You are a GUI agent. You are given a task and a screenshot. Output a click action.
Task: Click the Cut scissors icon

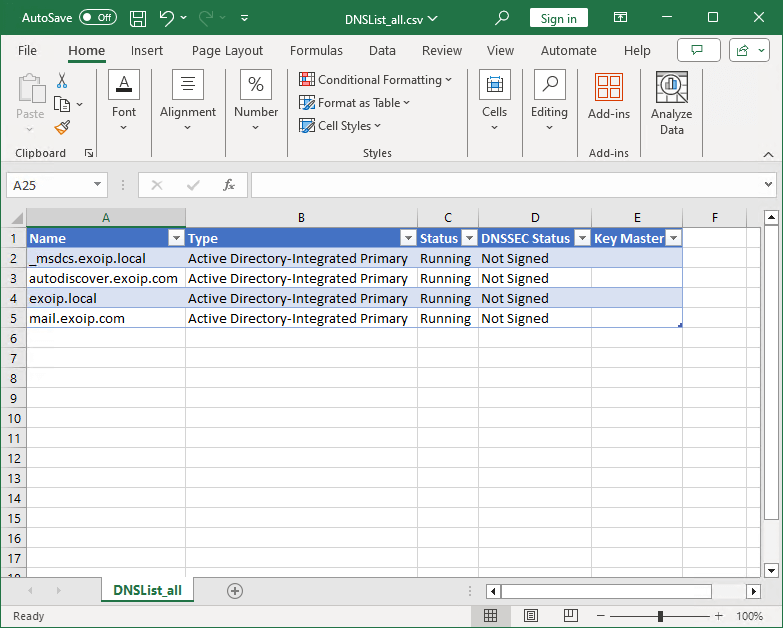pos(62,81)
